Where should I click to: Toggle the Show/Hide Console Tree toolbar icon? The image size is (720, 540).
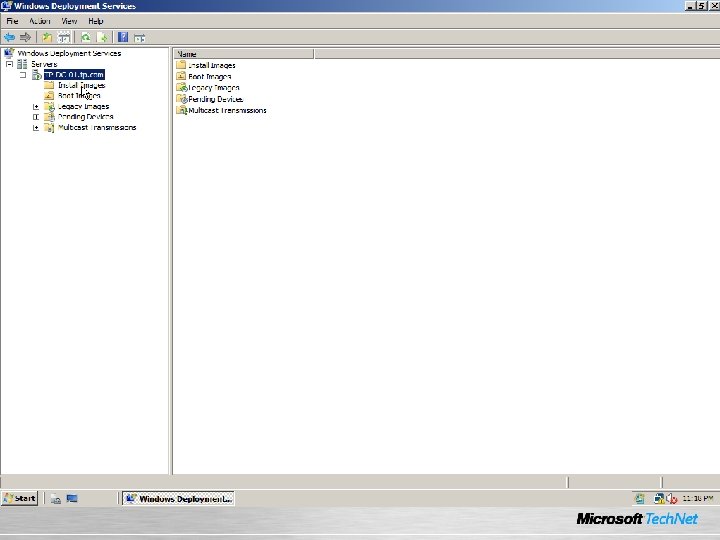coord(64,38)
